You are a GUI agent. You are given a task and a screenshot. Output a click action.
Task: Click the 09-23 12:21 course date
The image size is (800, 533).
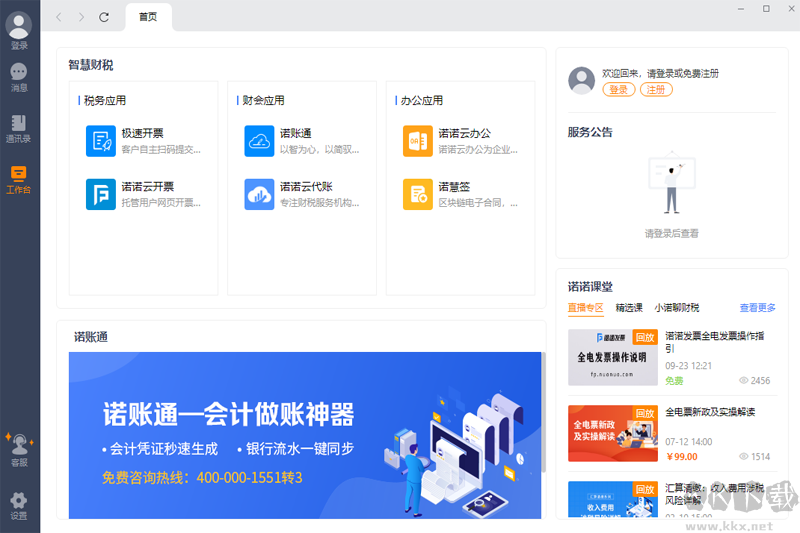pos(688,366)
